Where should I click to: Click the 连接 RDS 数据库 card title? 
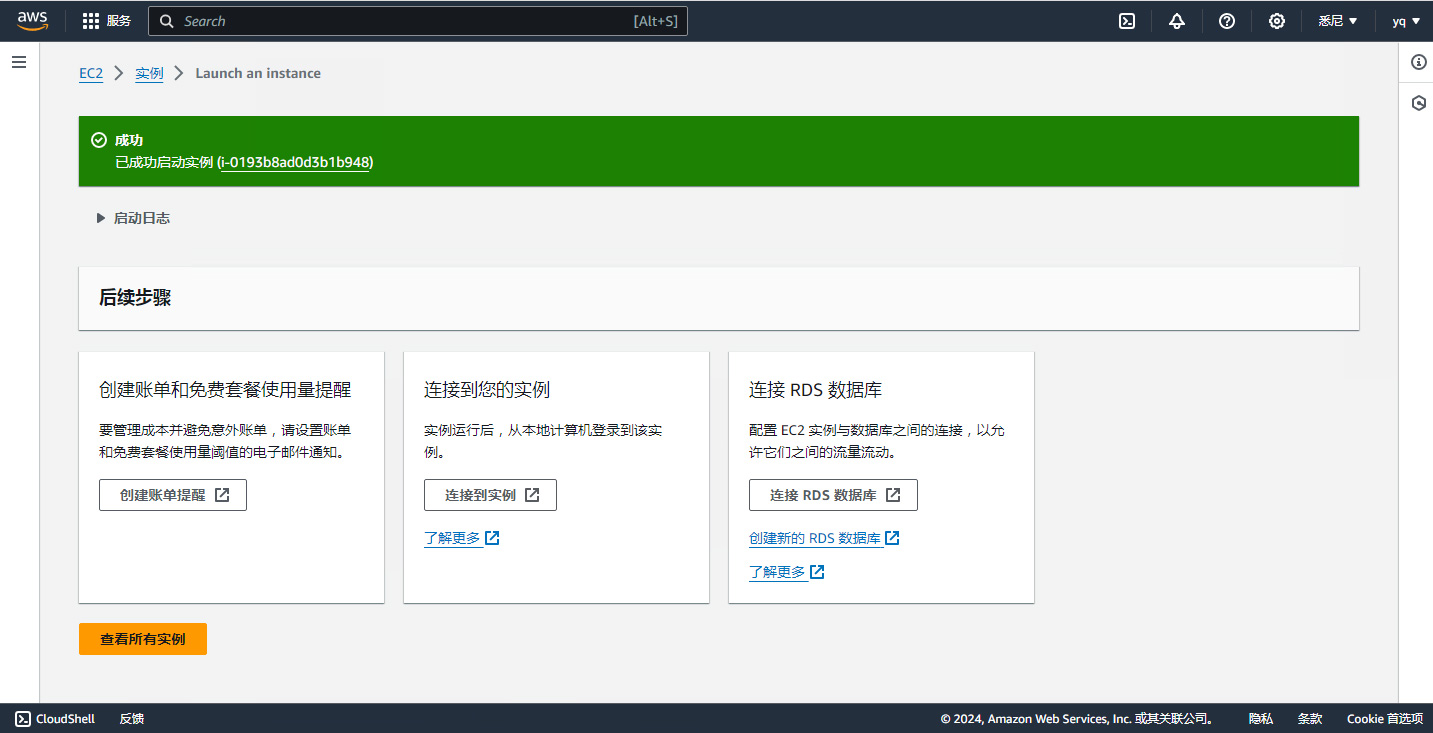pyautogui.click(x=815, y=390)
